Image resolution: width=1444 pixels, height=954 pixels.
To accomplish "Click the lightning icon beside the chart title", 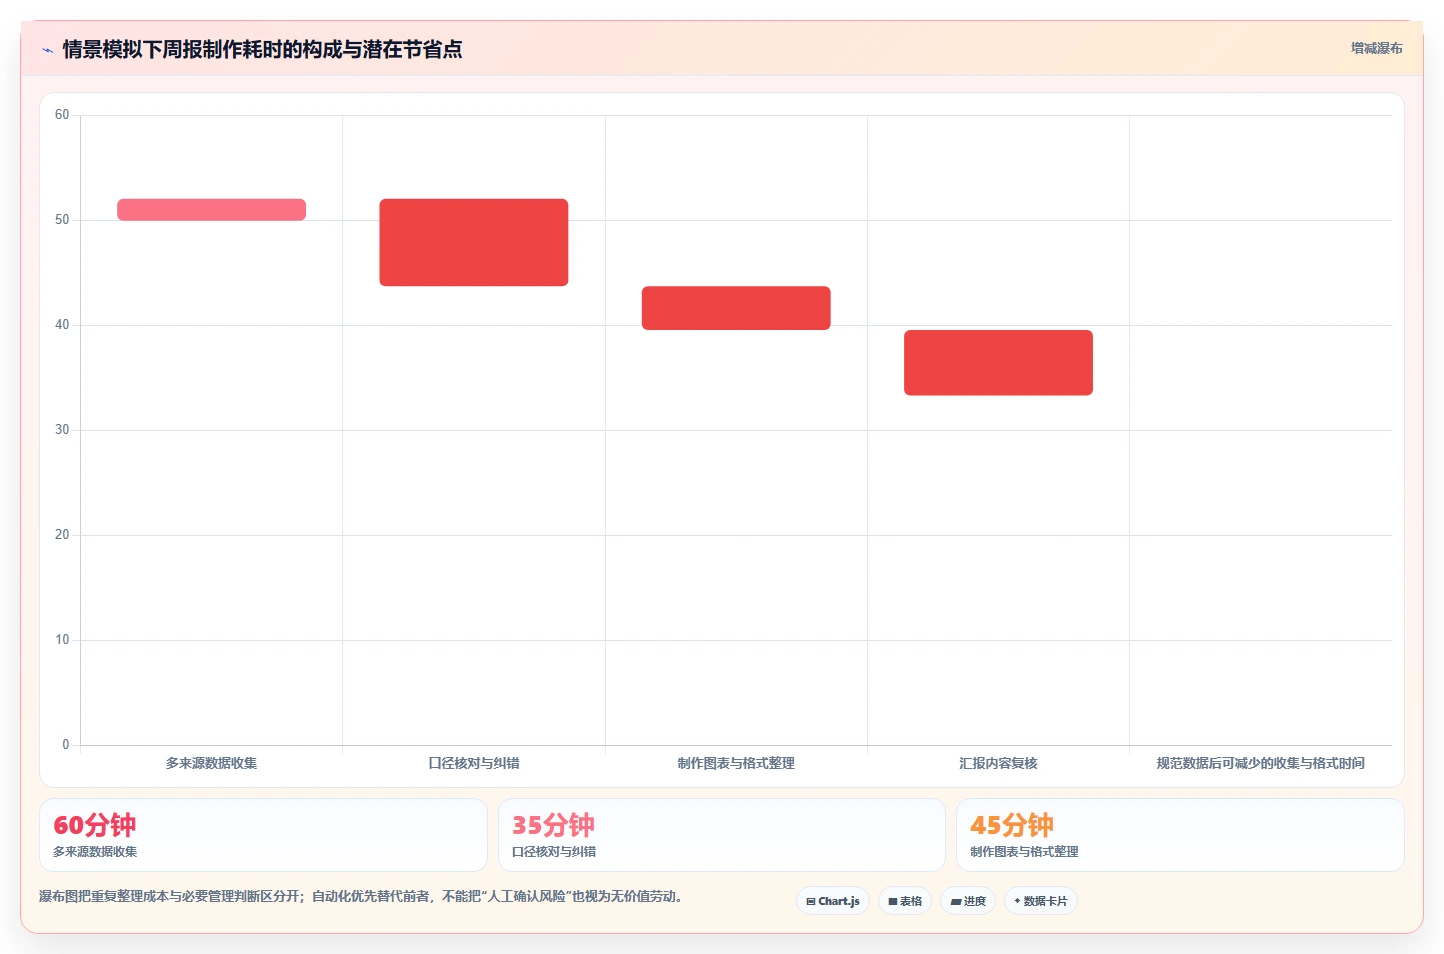I will pos(47,50).
